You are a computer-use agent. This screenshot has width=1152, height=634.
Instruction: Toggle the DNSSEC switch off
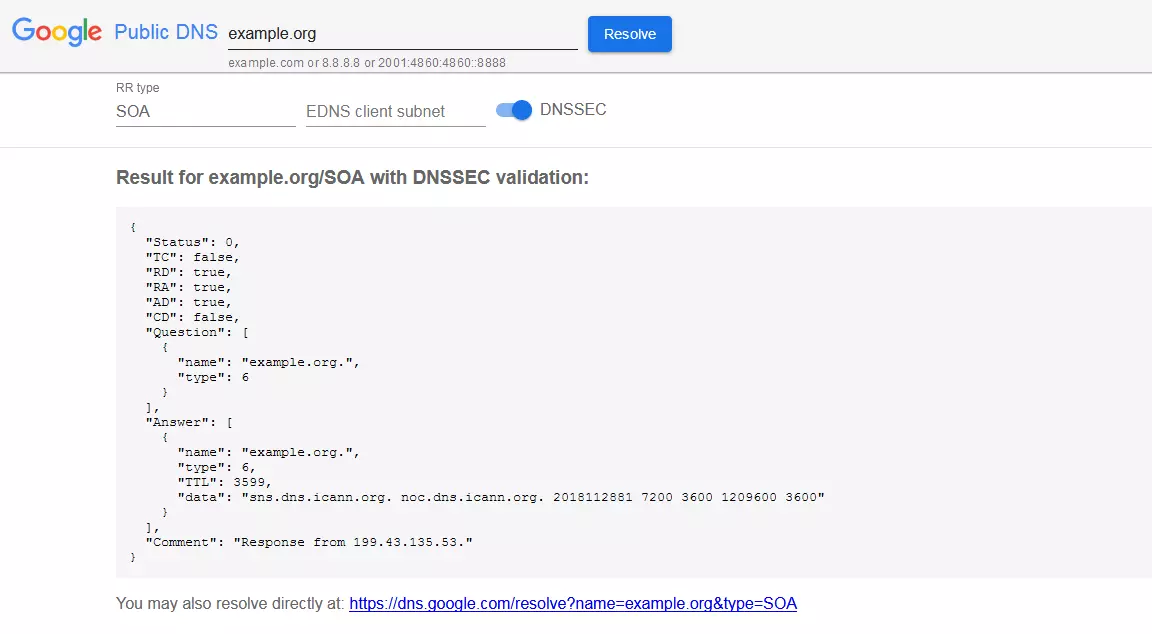[x=514, y=110]
